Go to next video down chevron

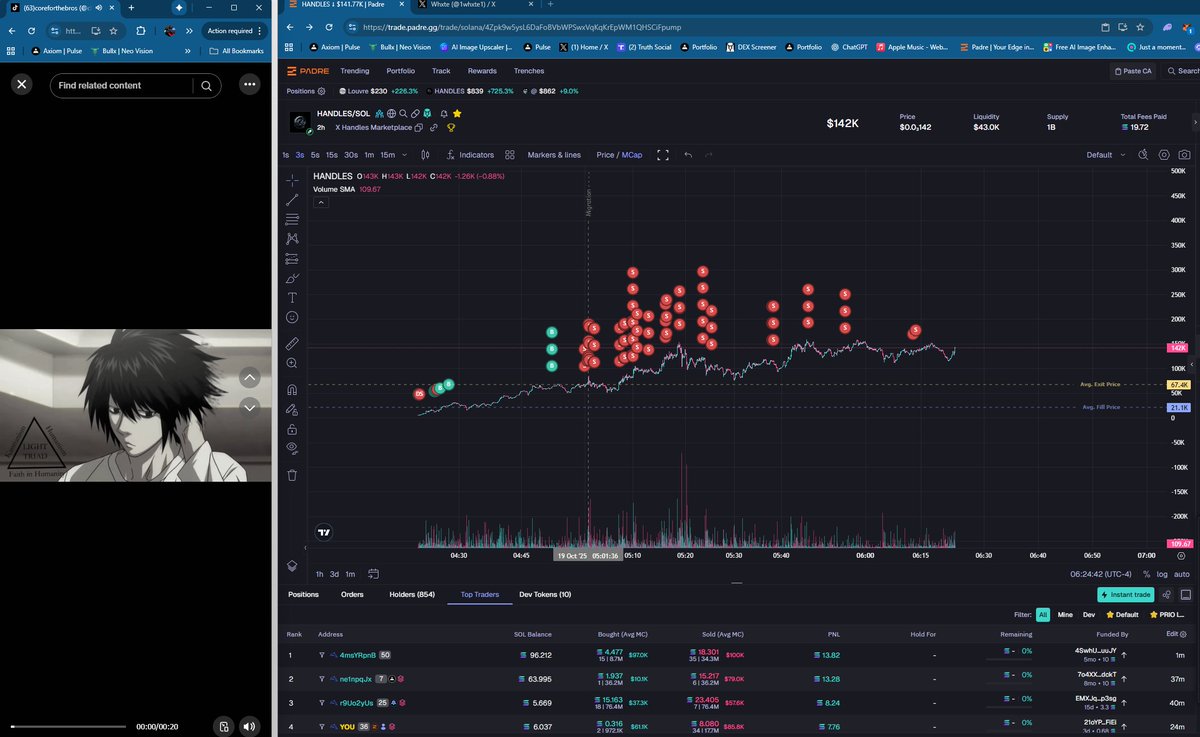[x=250, y=406]
